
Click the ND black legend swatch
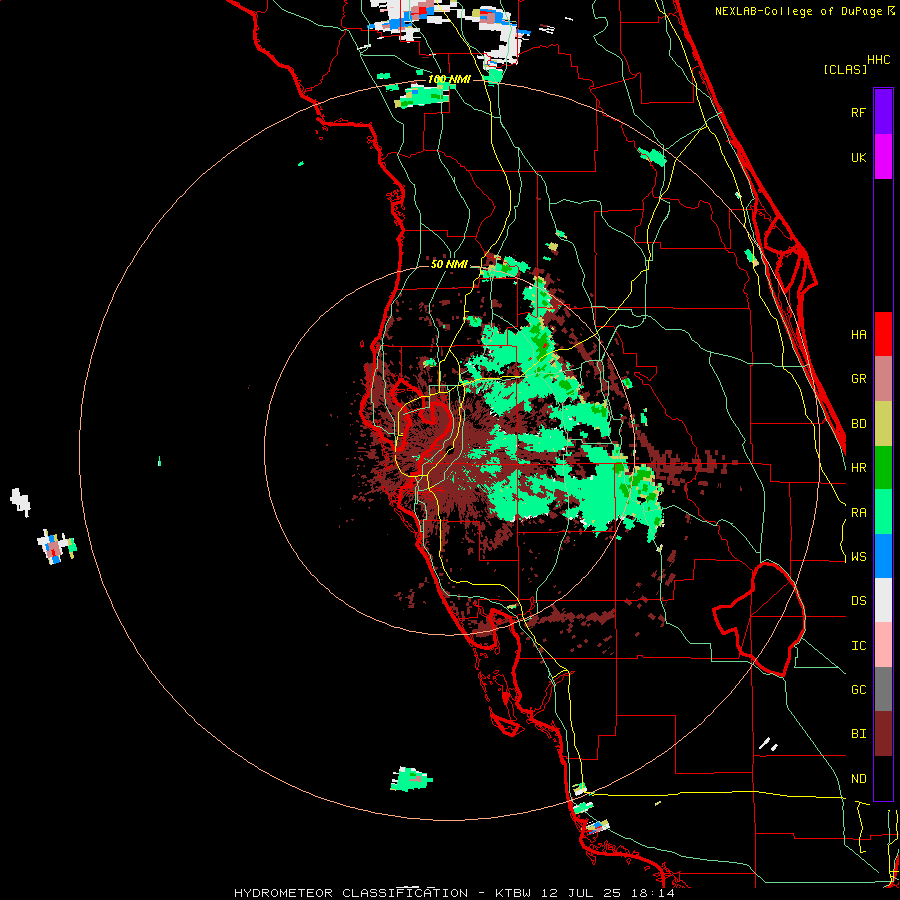(x=883, y=778)
